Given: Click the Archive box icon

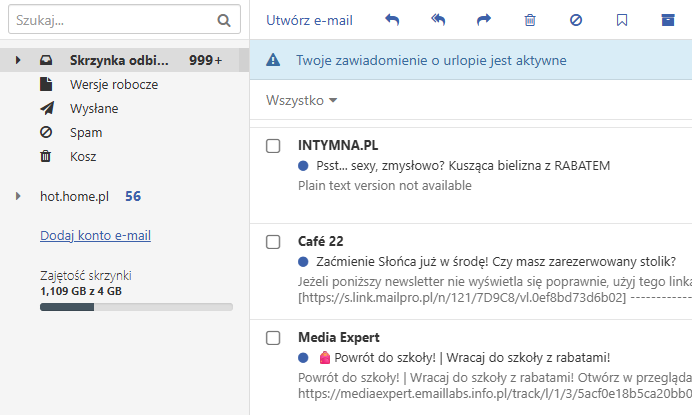Looking at the screenshot, I should pos(668,20).
